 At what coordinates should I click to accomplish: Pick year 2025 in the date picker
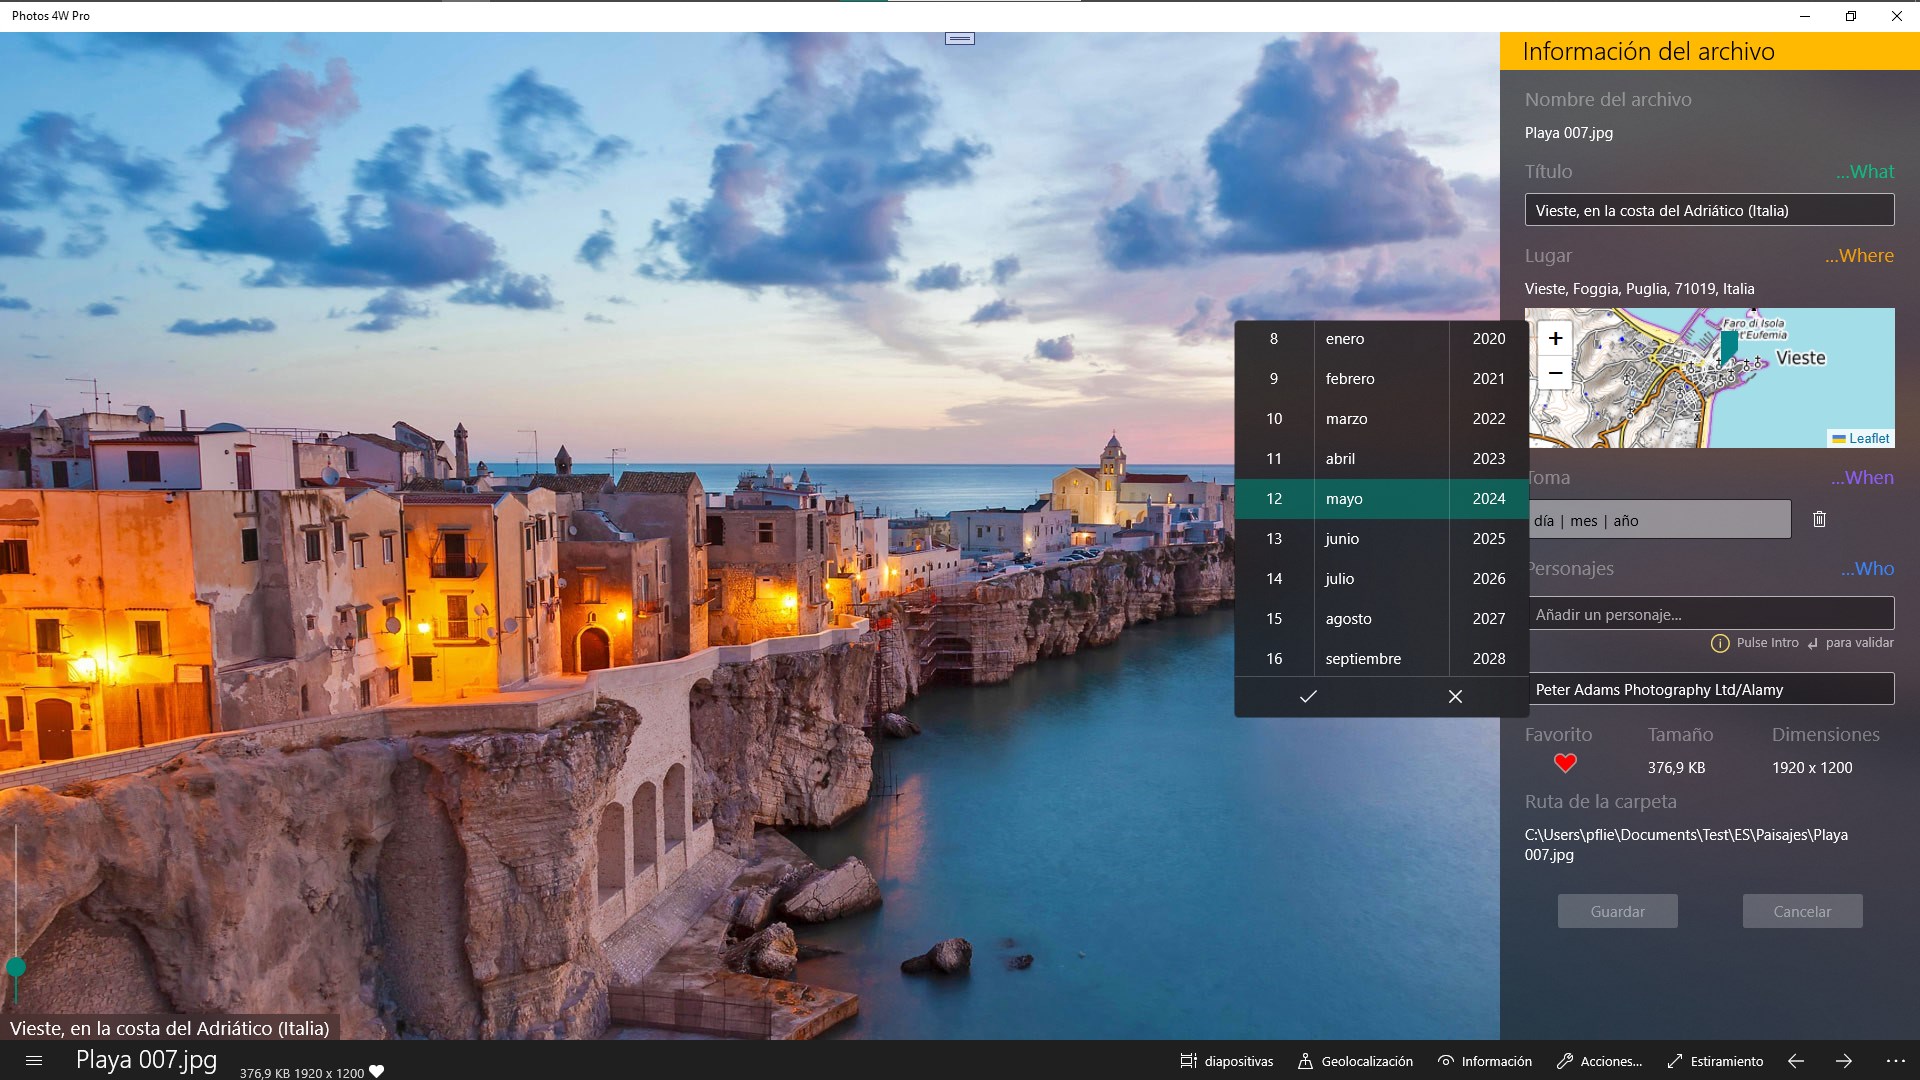pos(1489,539)
